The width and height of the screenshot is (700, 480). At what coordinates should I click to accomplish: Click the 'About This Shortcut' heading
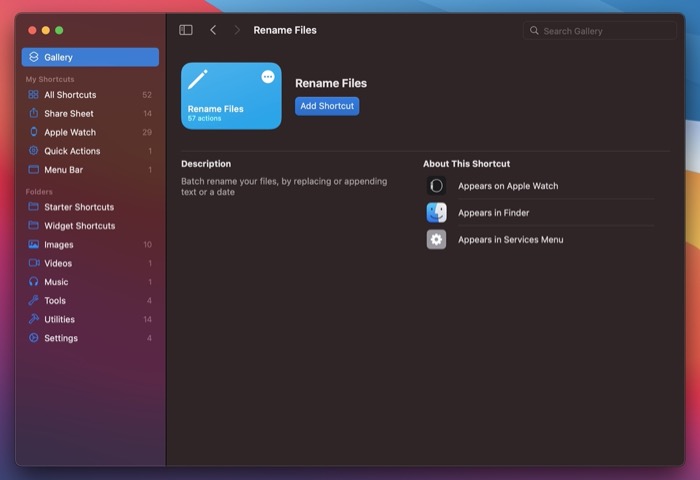[x=467, y=163]
